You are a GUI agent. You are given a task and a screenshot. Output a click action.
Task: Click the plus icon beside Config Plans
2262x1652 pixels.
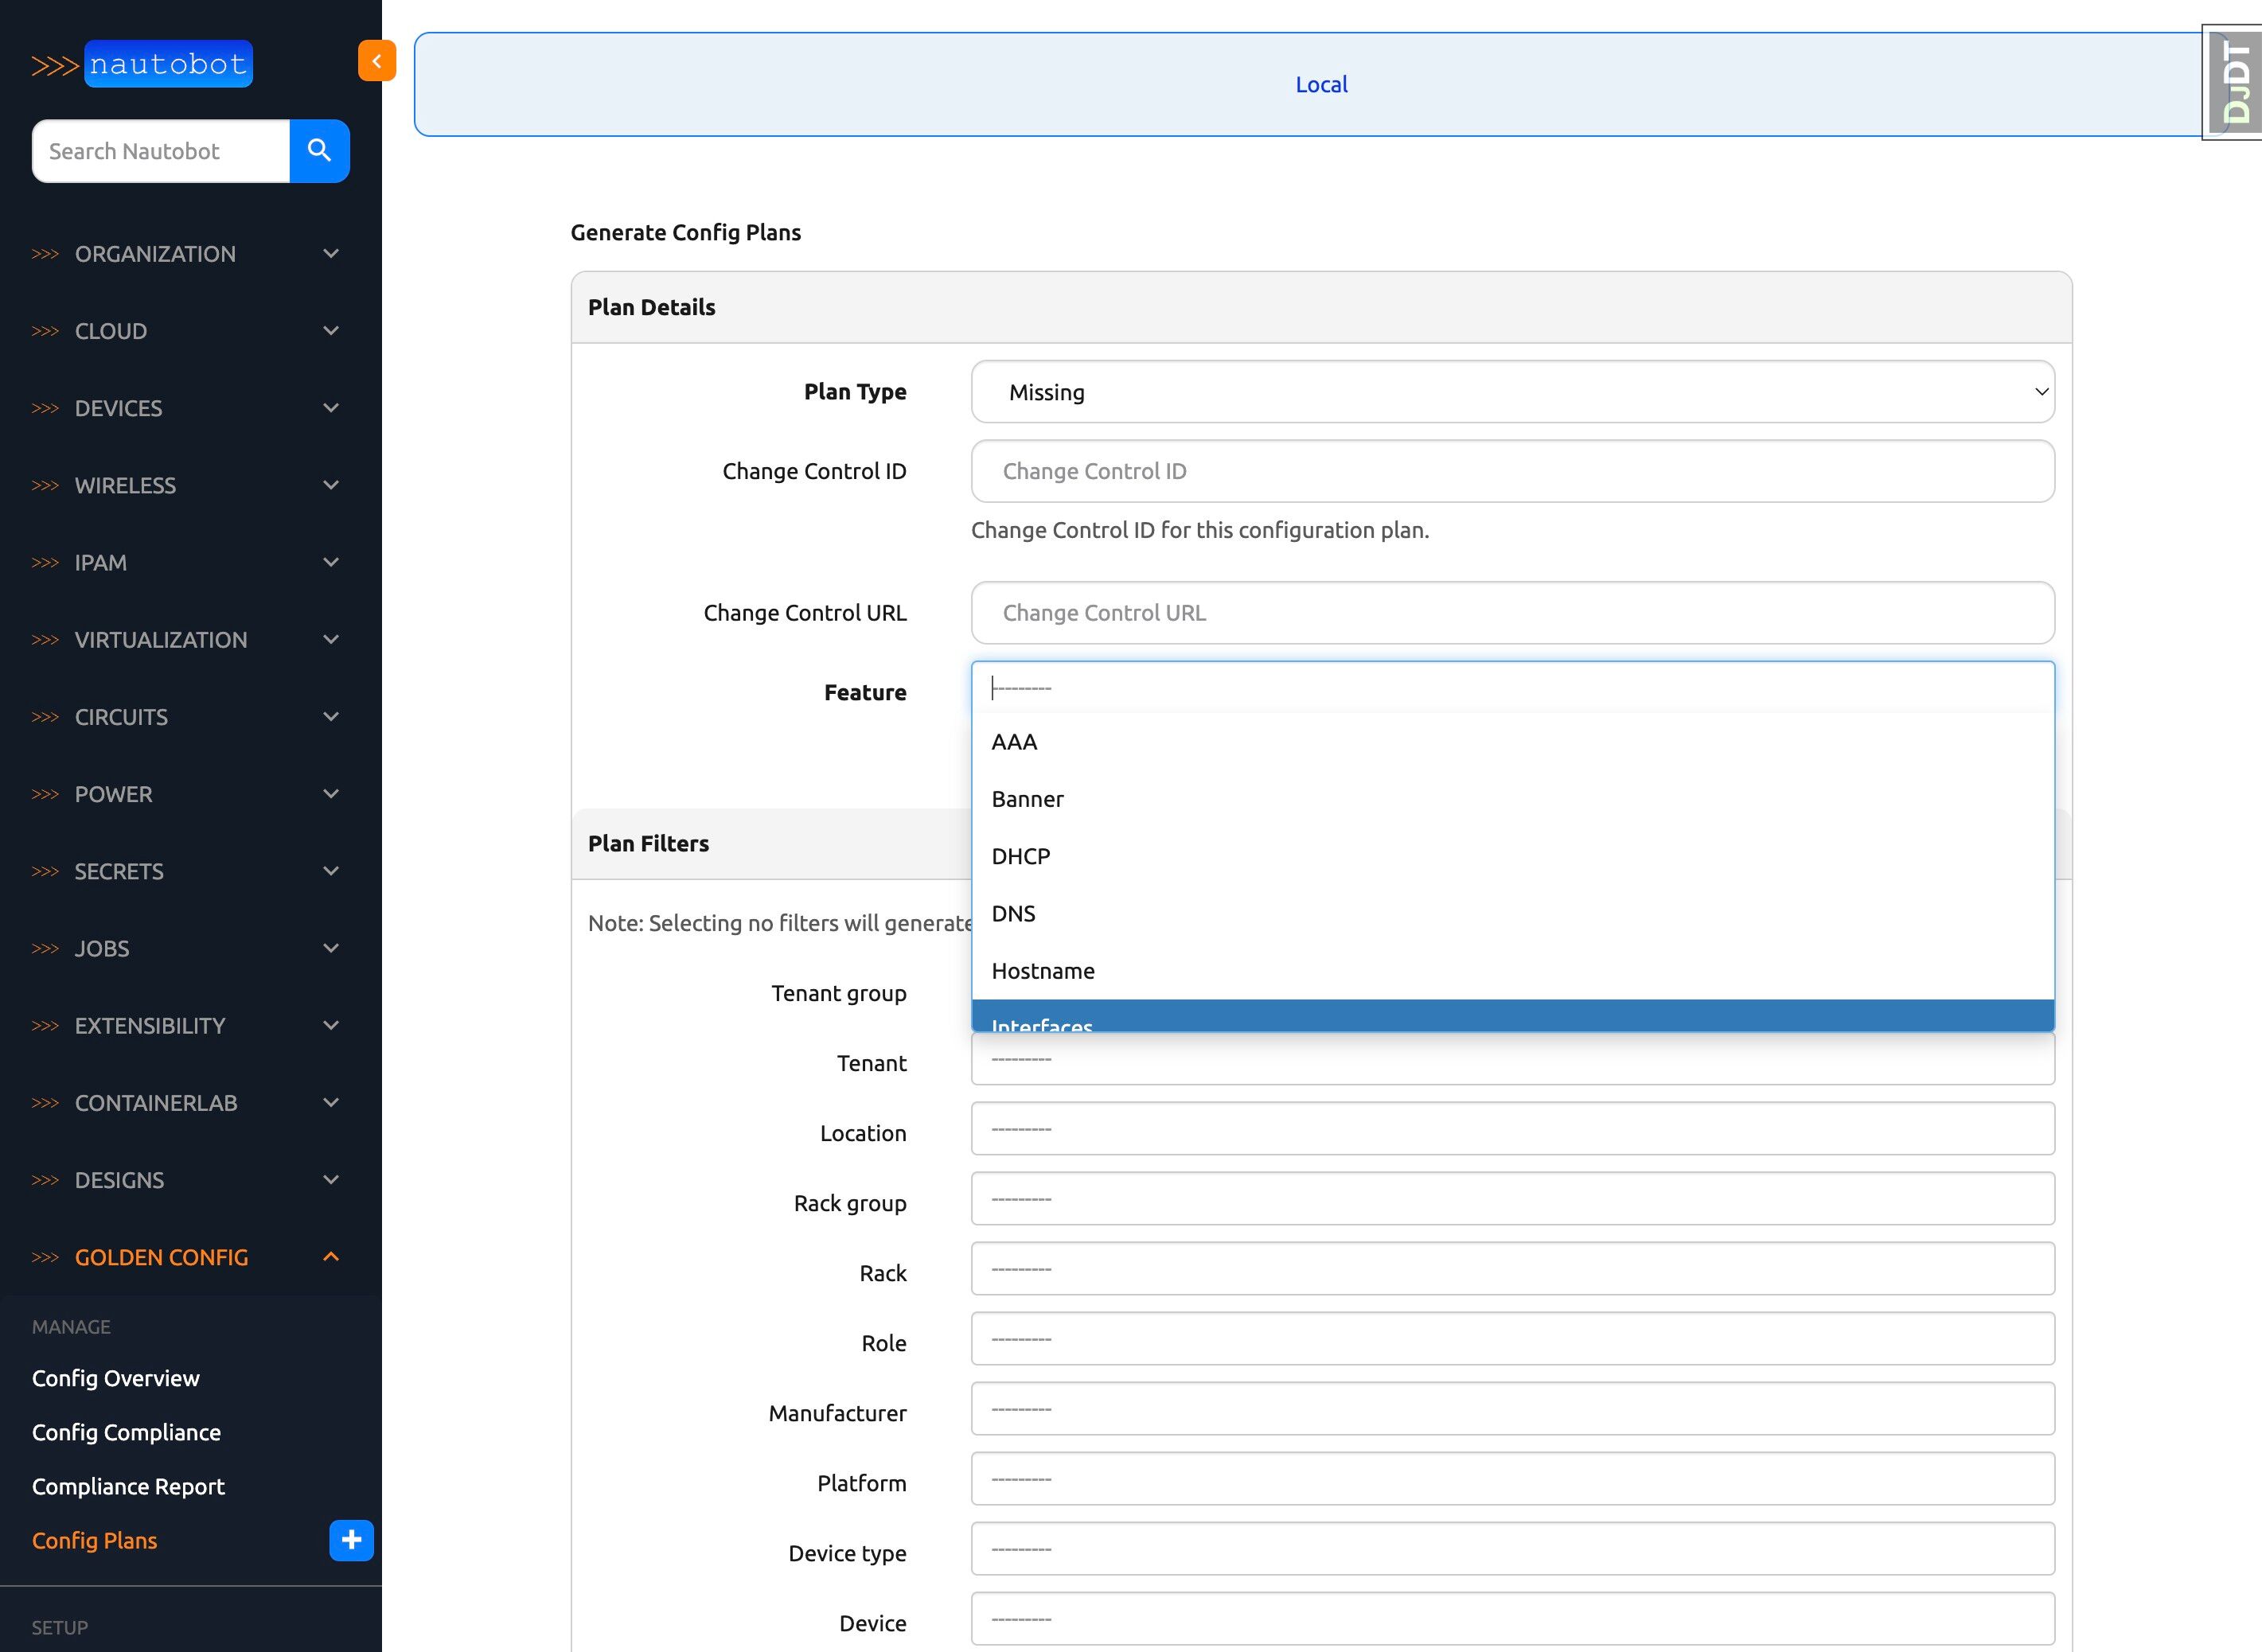[351, 1540]
